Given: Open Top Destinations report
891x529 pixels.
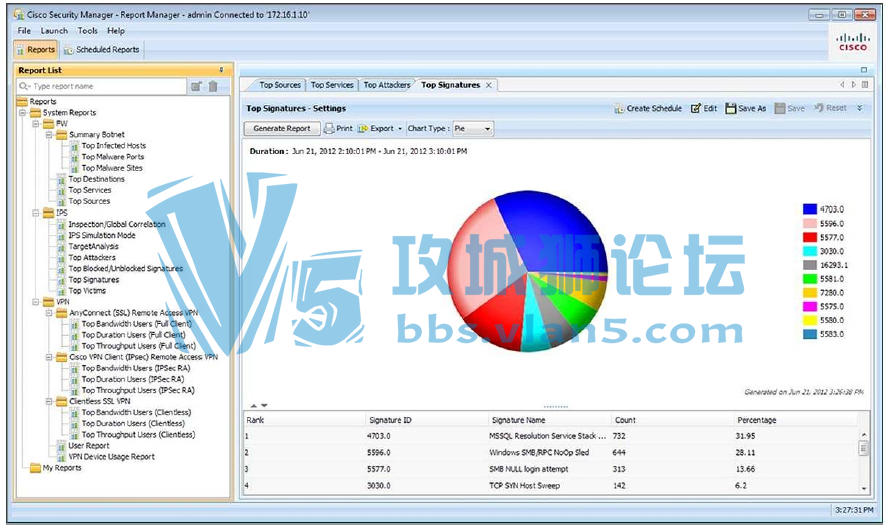Looking at the screenshot, I should pos(97,179).
